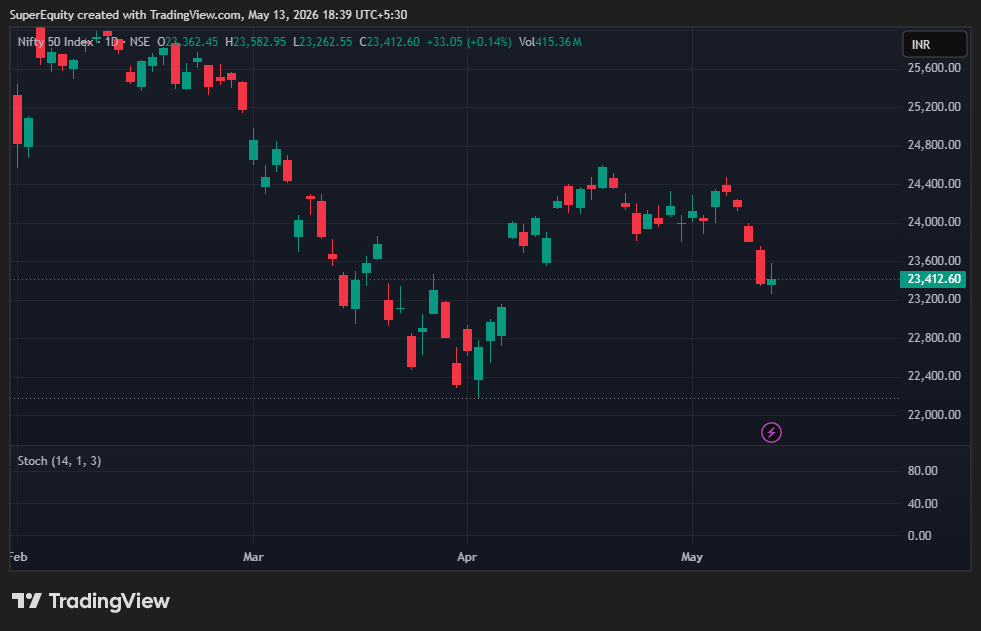
Task: Click the 24,800.00 price axis label
Action: 934,145
